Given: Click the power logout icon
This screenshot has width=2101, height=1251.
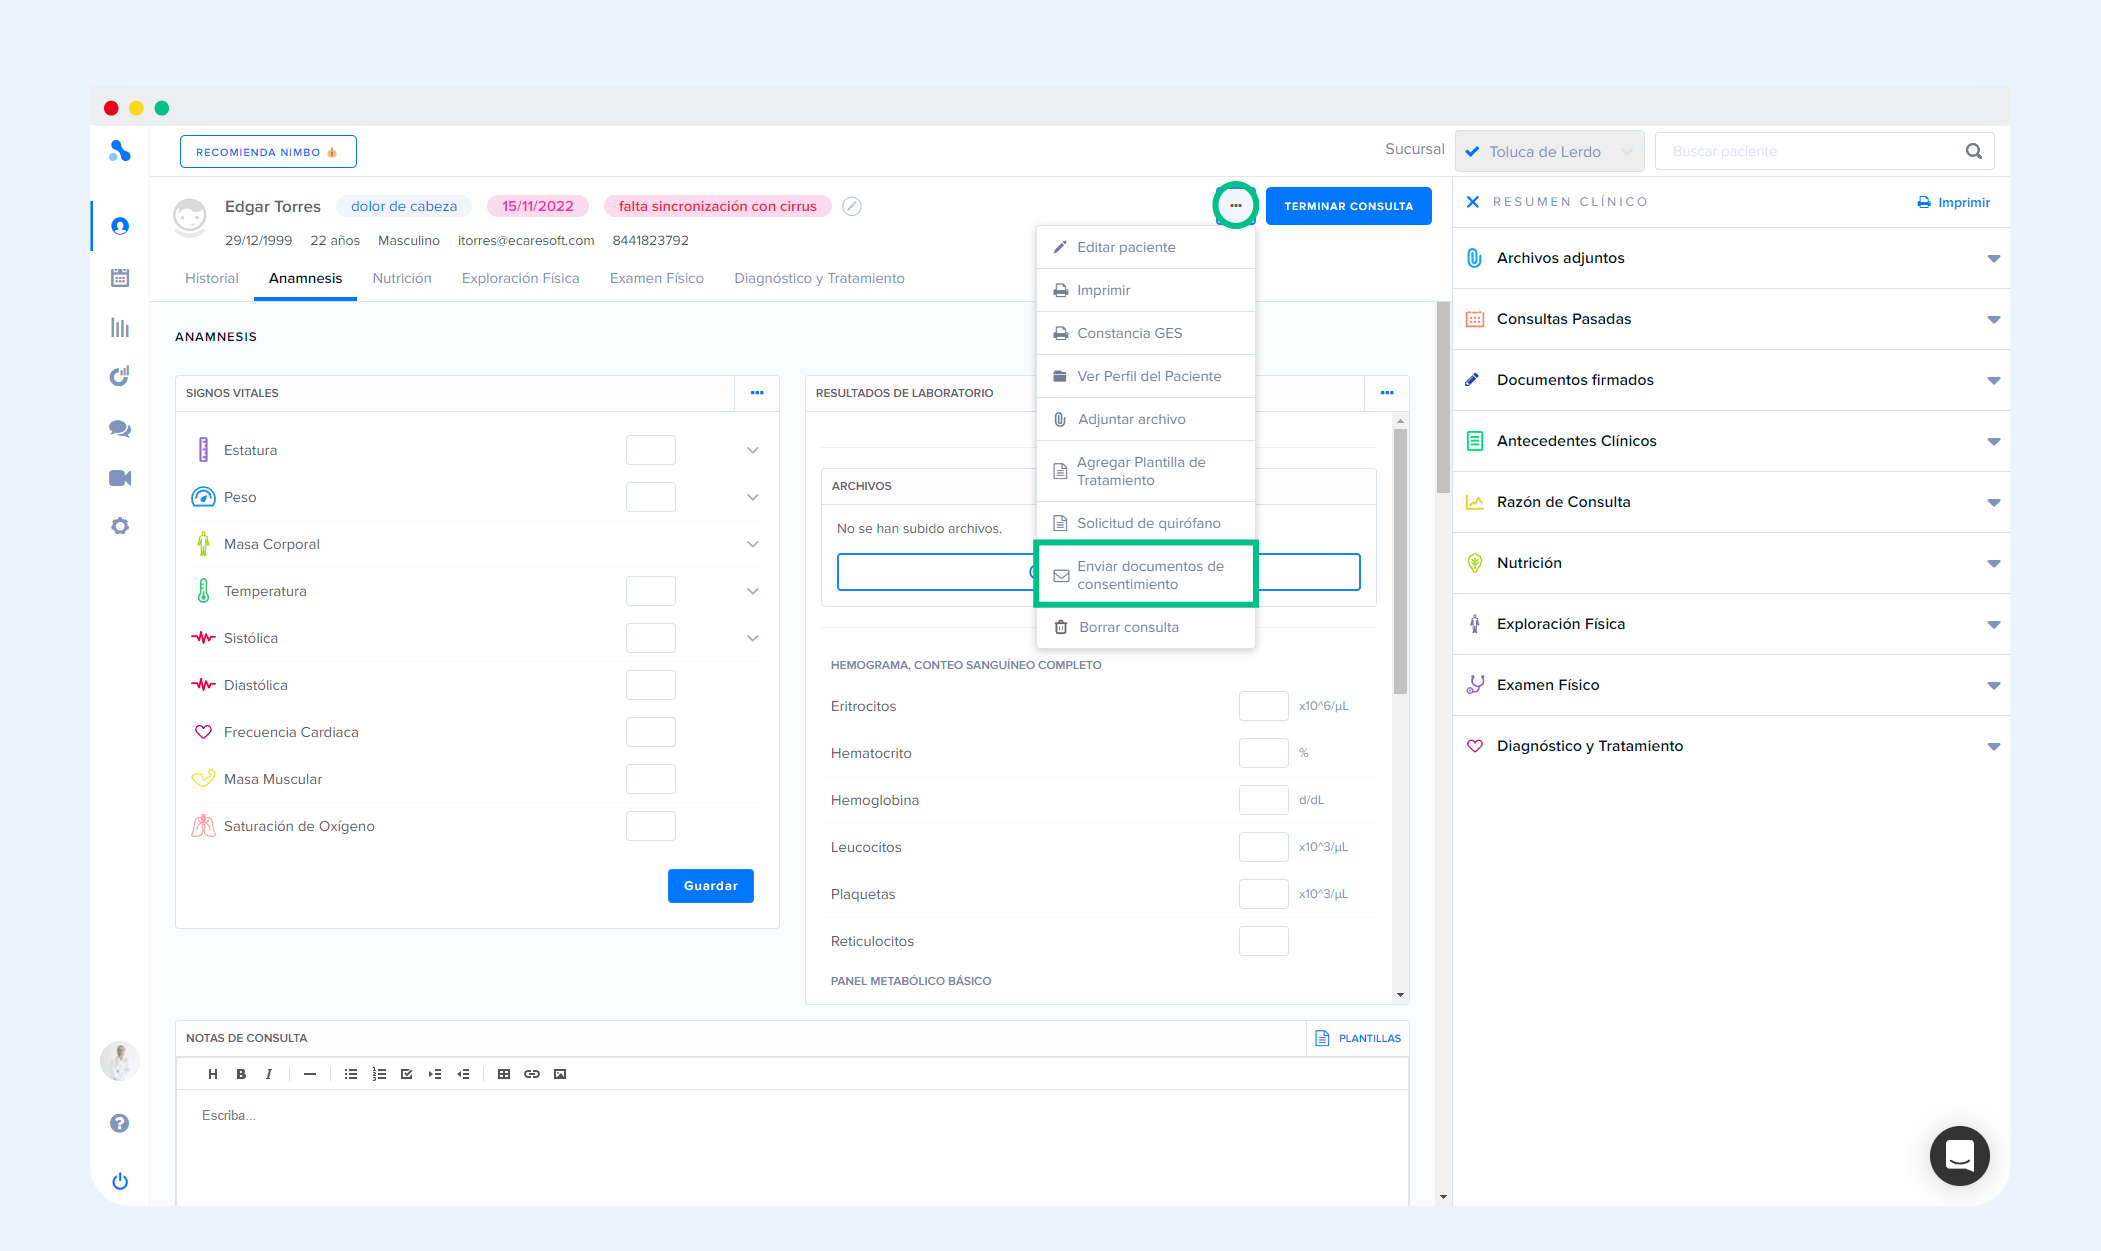Looking at the screenshot, I should pyautogui.click(x=120, y=1181).
